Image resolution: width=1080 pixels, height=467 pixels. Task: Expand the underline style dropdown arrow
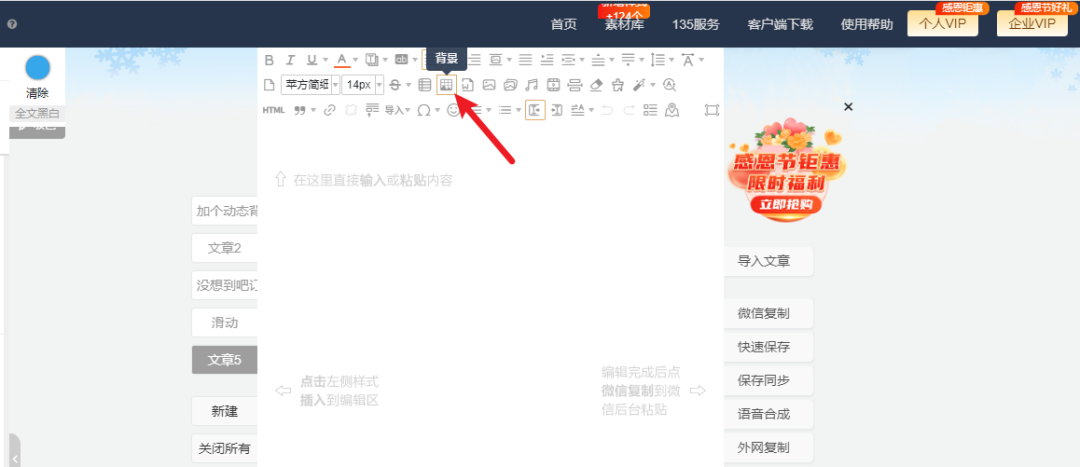pos(324,60)
